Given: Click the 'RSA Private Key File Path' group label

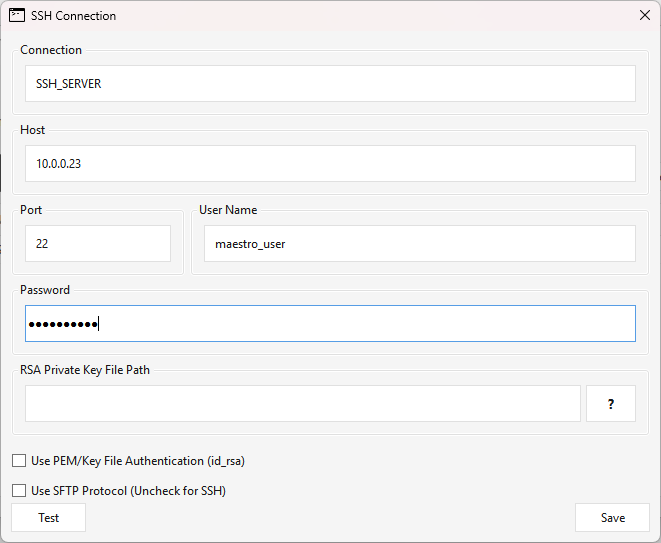Looking at the screenshot, I should point(85,370).
